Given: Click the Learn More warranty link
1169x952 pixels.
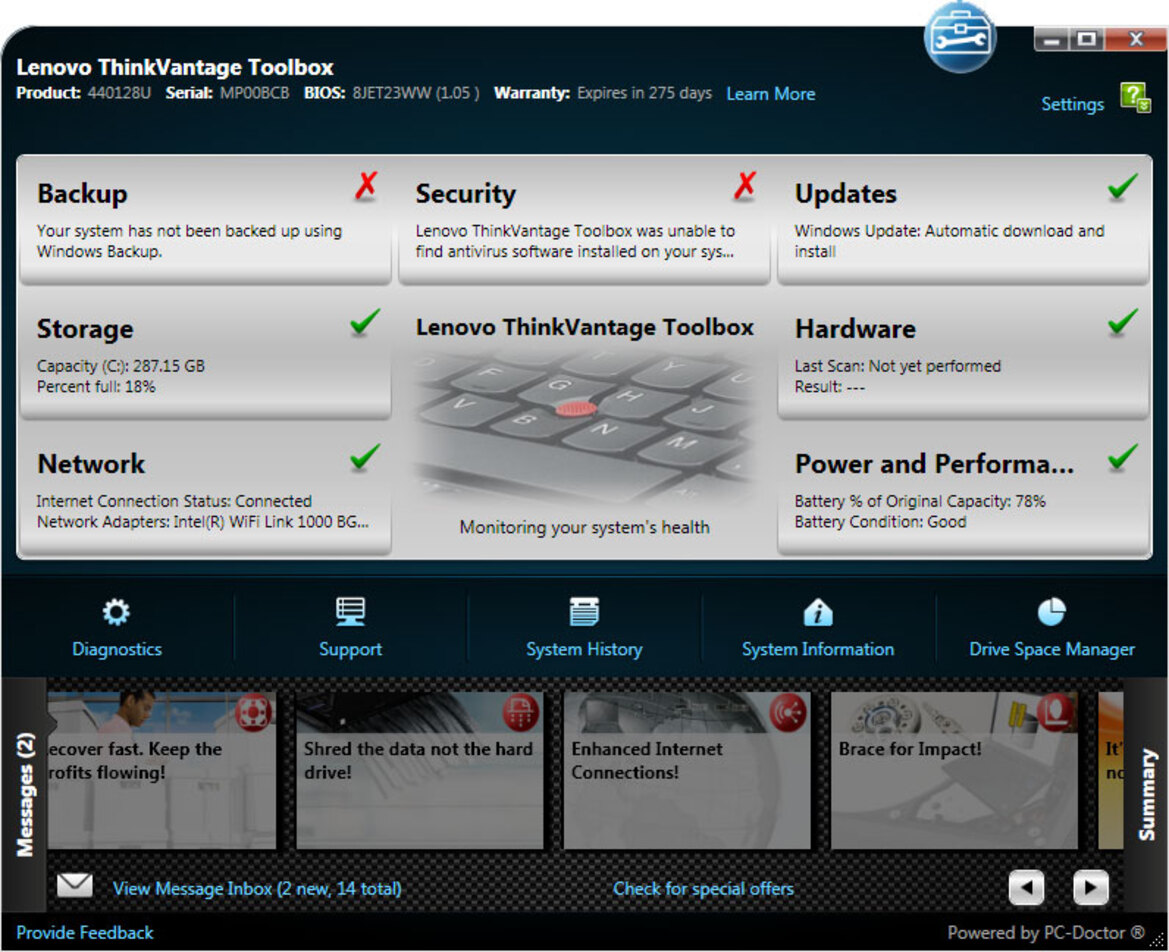Looking at the screenshot, I should click(770, 94).
